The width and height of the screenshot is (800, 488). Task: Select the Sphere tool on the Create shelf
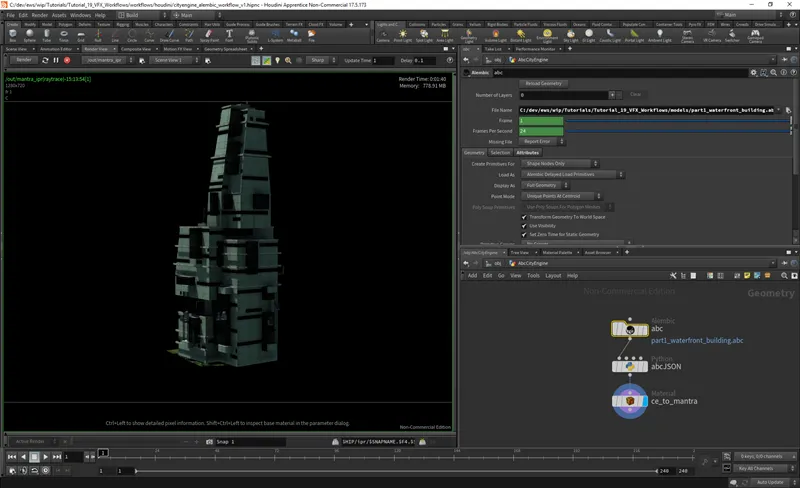[x=31, y=35]
